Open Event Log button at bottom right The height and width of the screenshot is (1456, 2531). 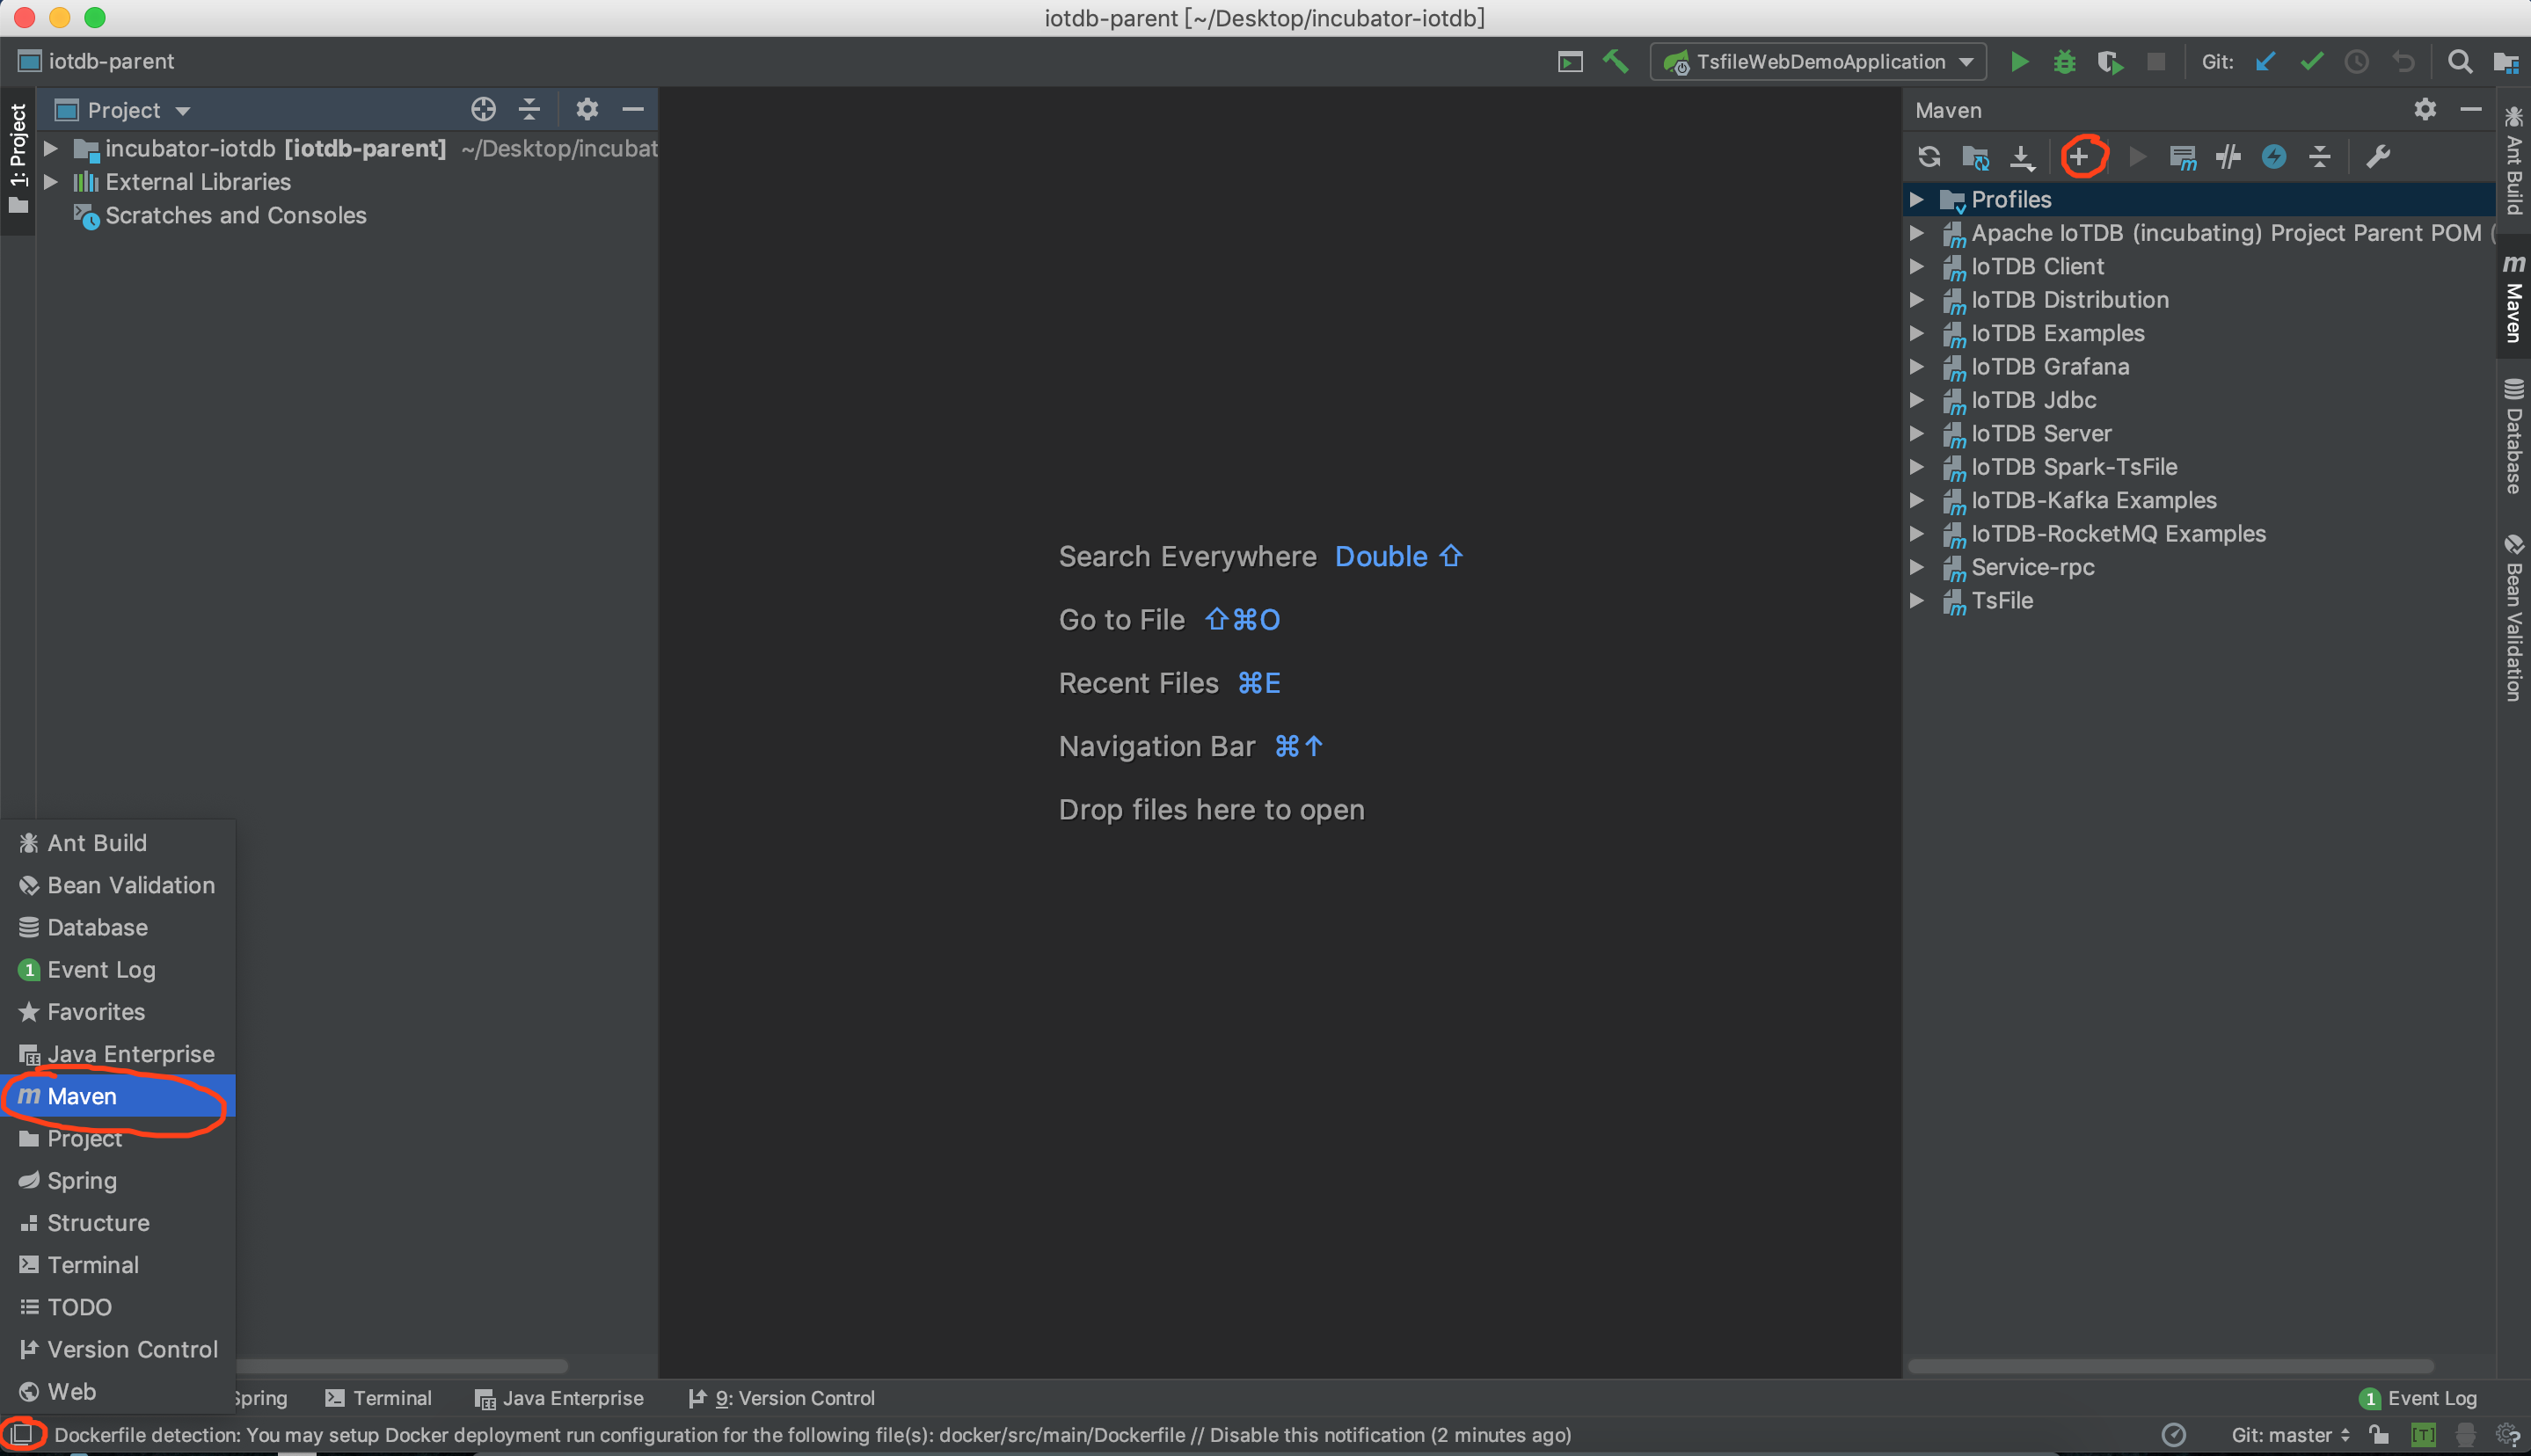[2417, 1398]
